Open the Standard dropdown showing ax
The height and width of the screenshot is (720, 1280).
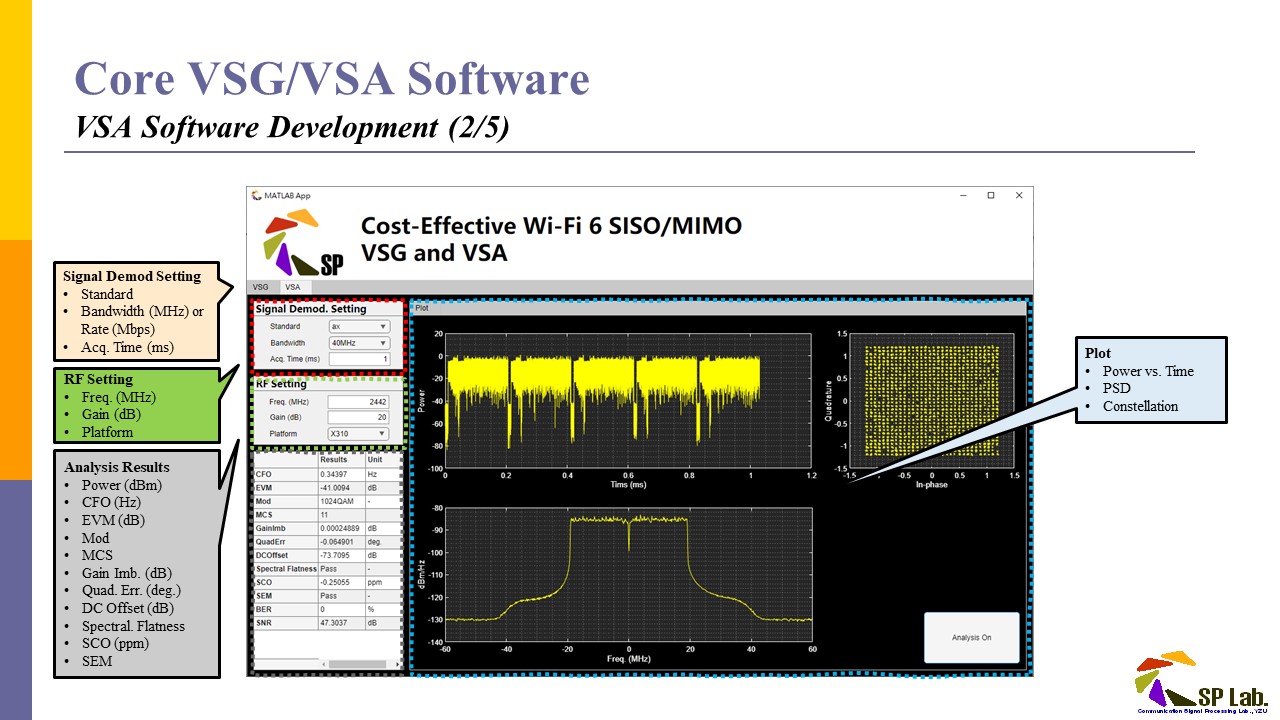click(360, 326)
